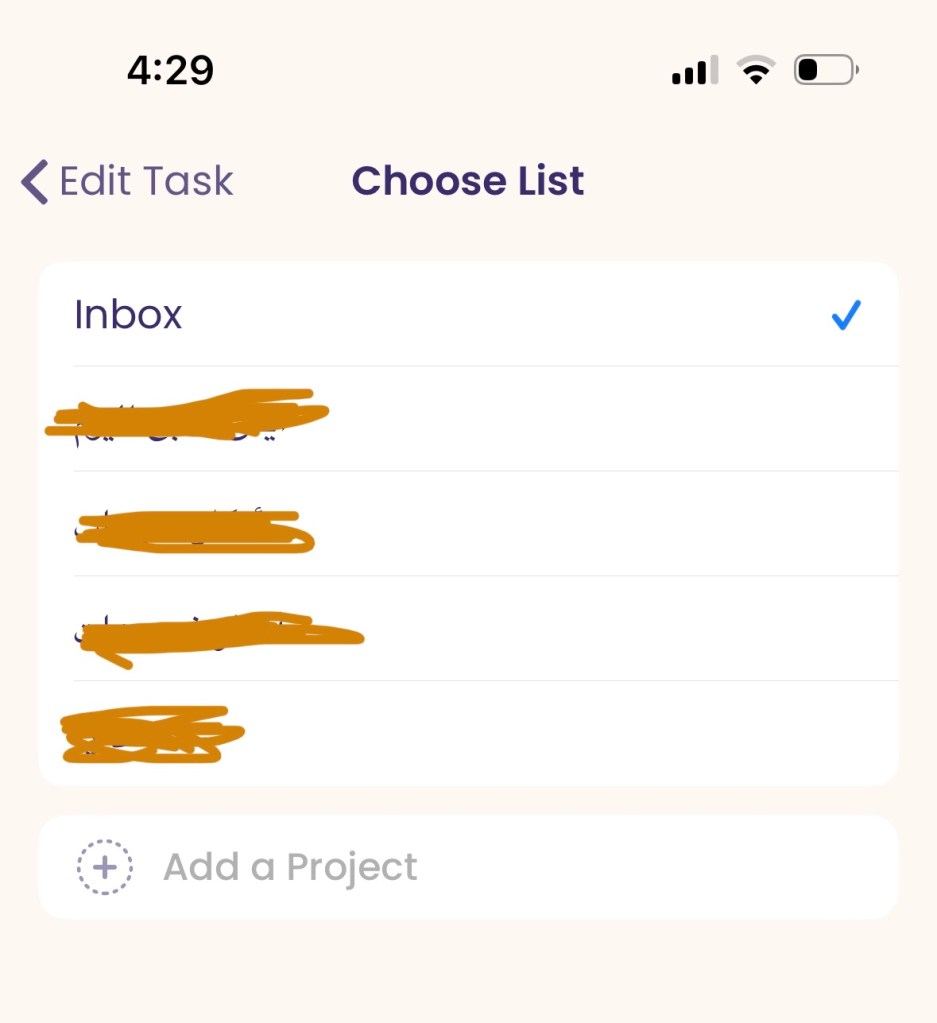Select the second orange-scribbled list row

[195, 526]
